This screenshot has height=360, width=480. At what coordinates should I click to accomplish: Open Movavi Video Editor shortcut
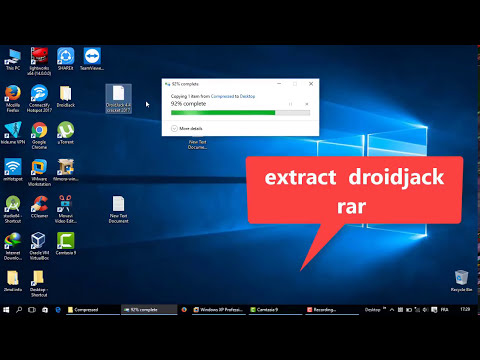click(66, 209)
